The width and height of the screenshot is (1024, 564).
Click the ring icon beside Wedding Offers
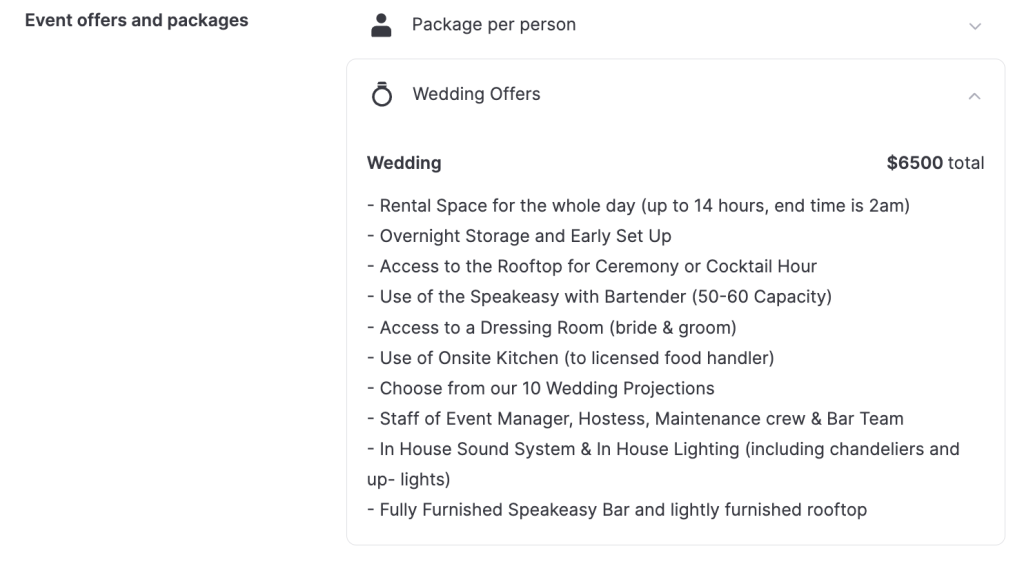click(x=381, y=95)
